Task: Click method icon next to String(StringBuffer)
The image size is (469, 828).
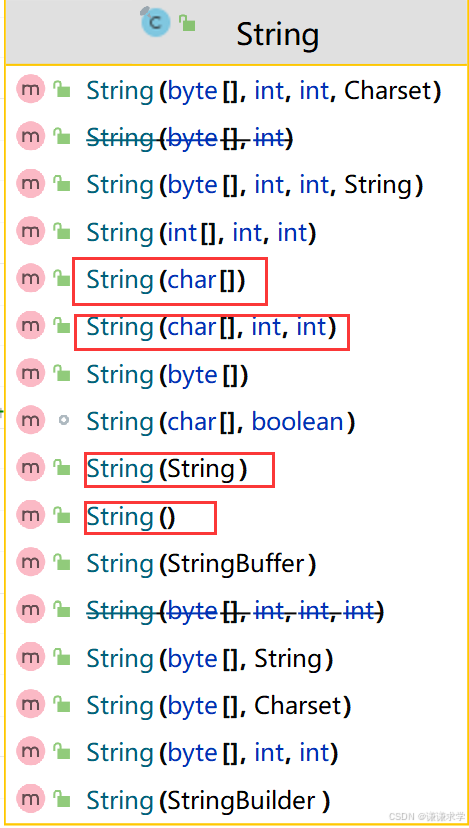Action: pos(31,563)
